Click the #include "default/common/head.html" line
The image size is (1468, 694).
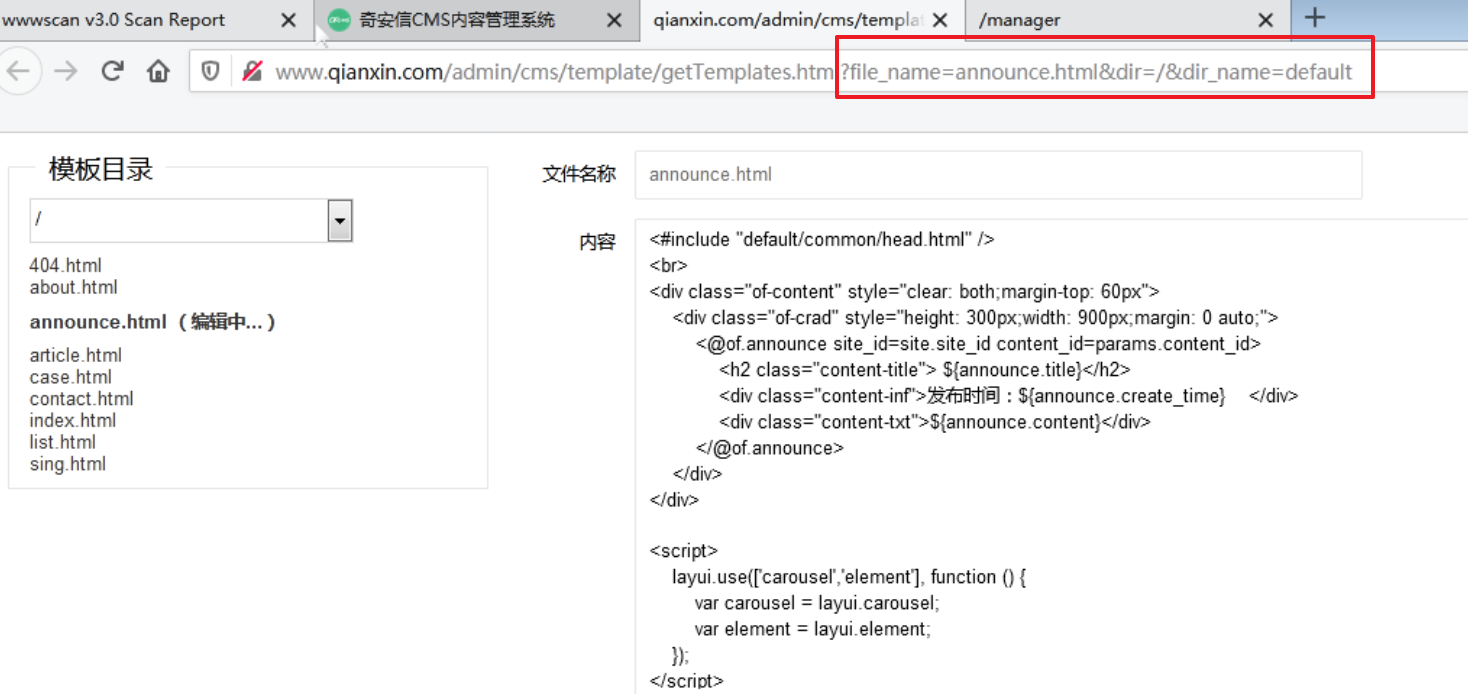point(822,240)
